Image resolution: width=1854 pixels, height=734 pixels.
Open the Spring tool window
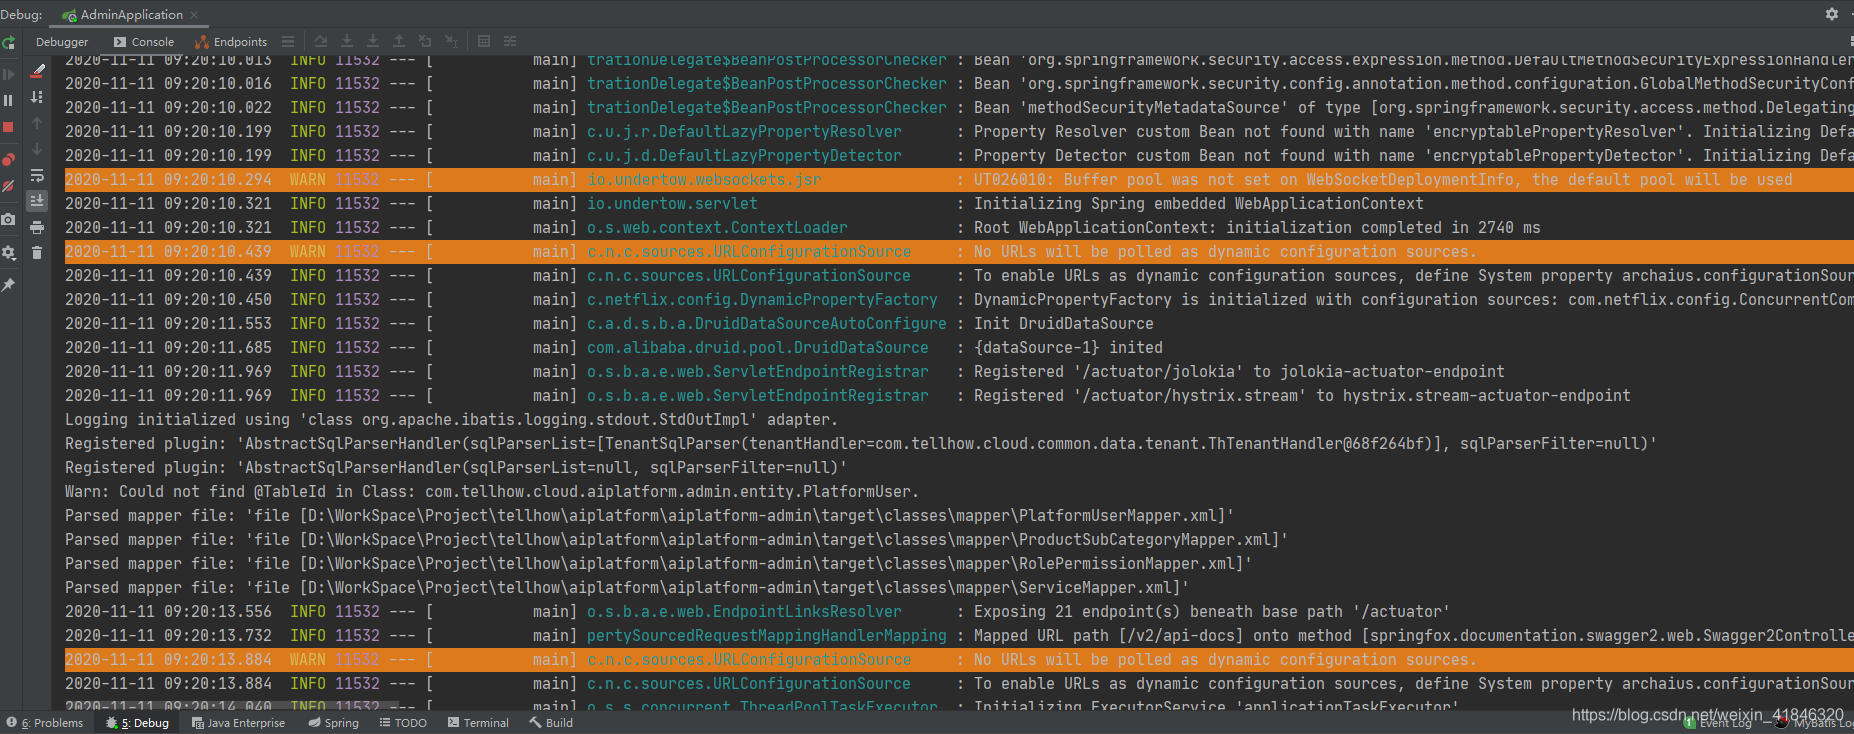click(333, 723)
